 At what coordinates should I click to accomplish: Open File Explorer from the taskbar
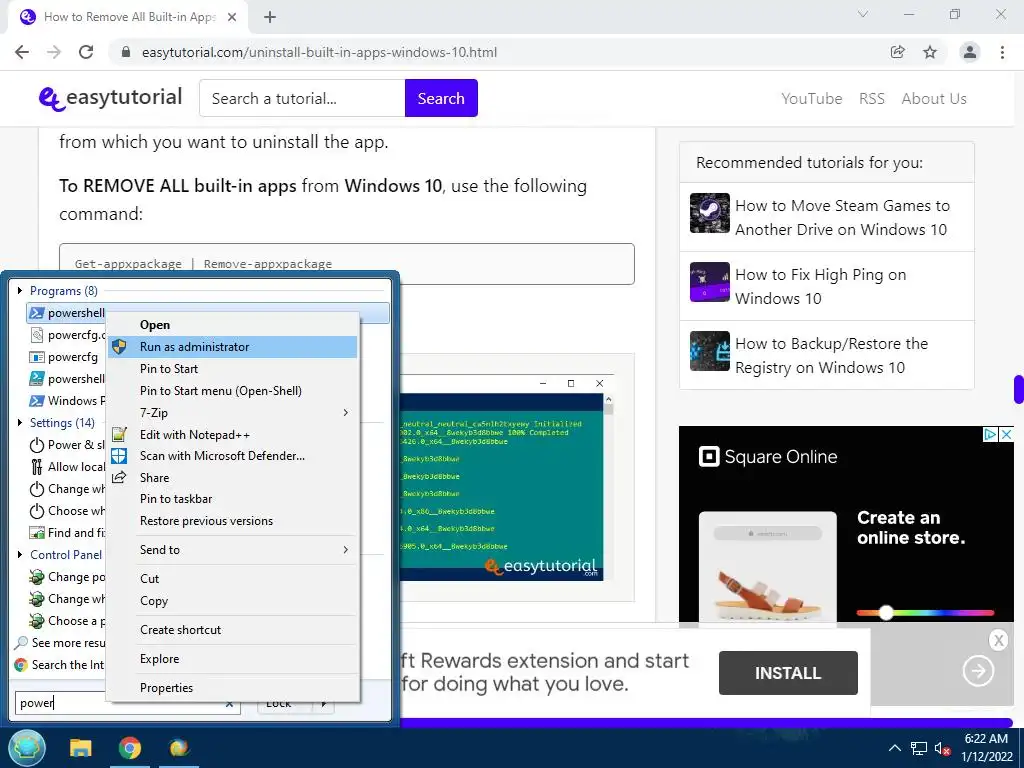point(81,748)
